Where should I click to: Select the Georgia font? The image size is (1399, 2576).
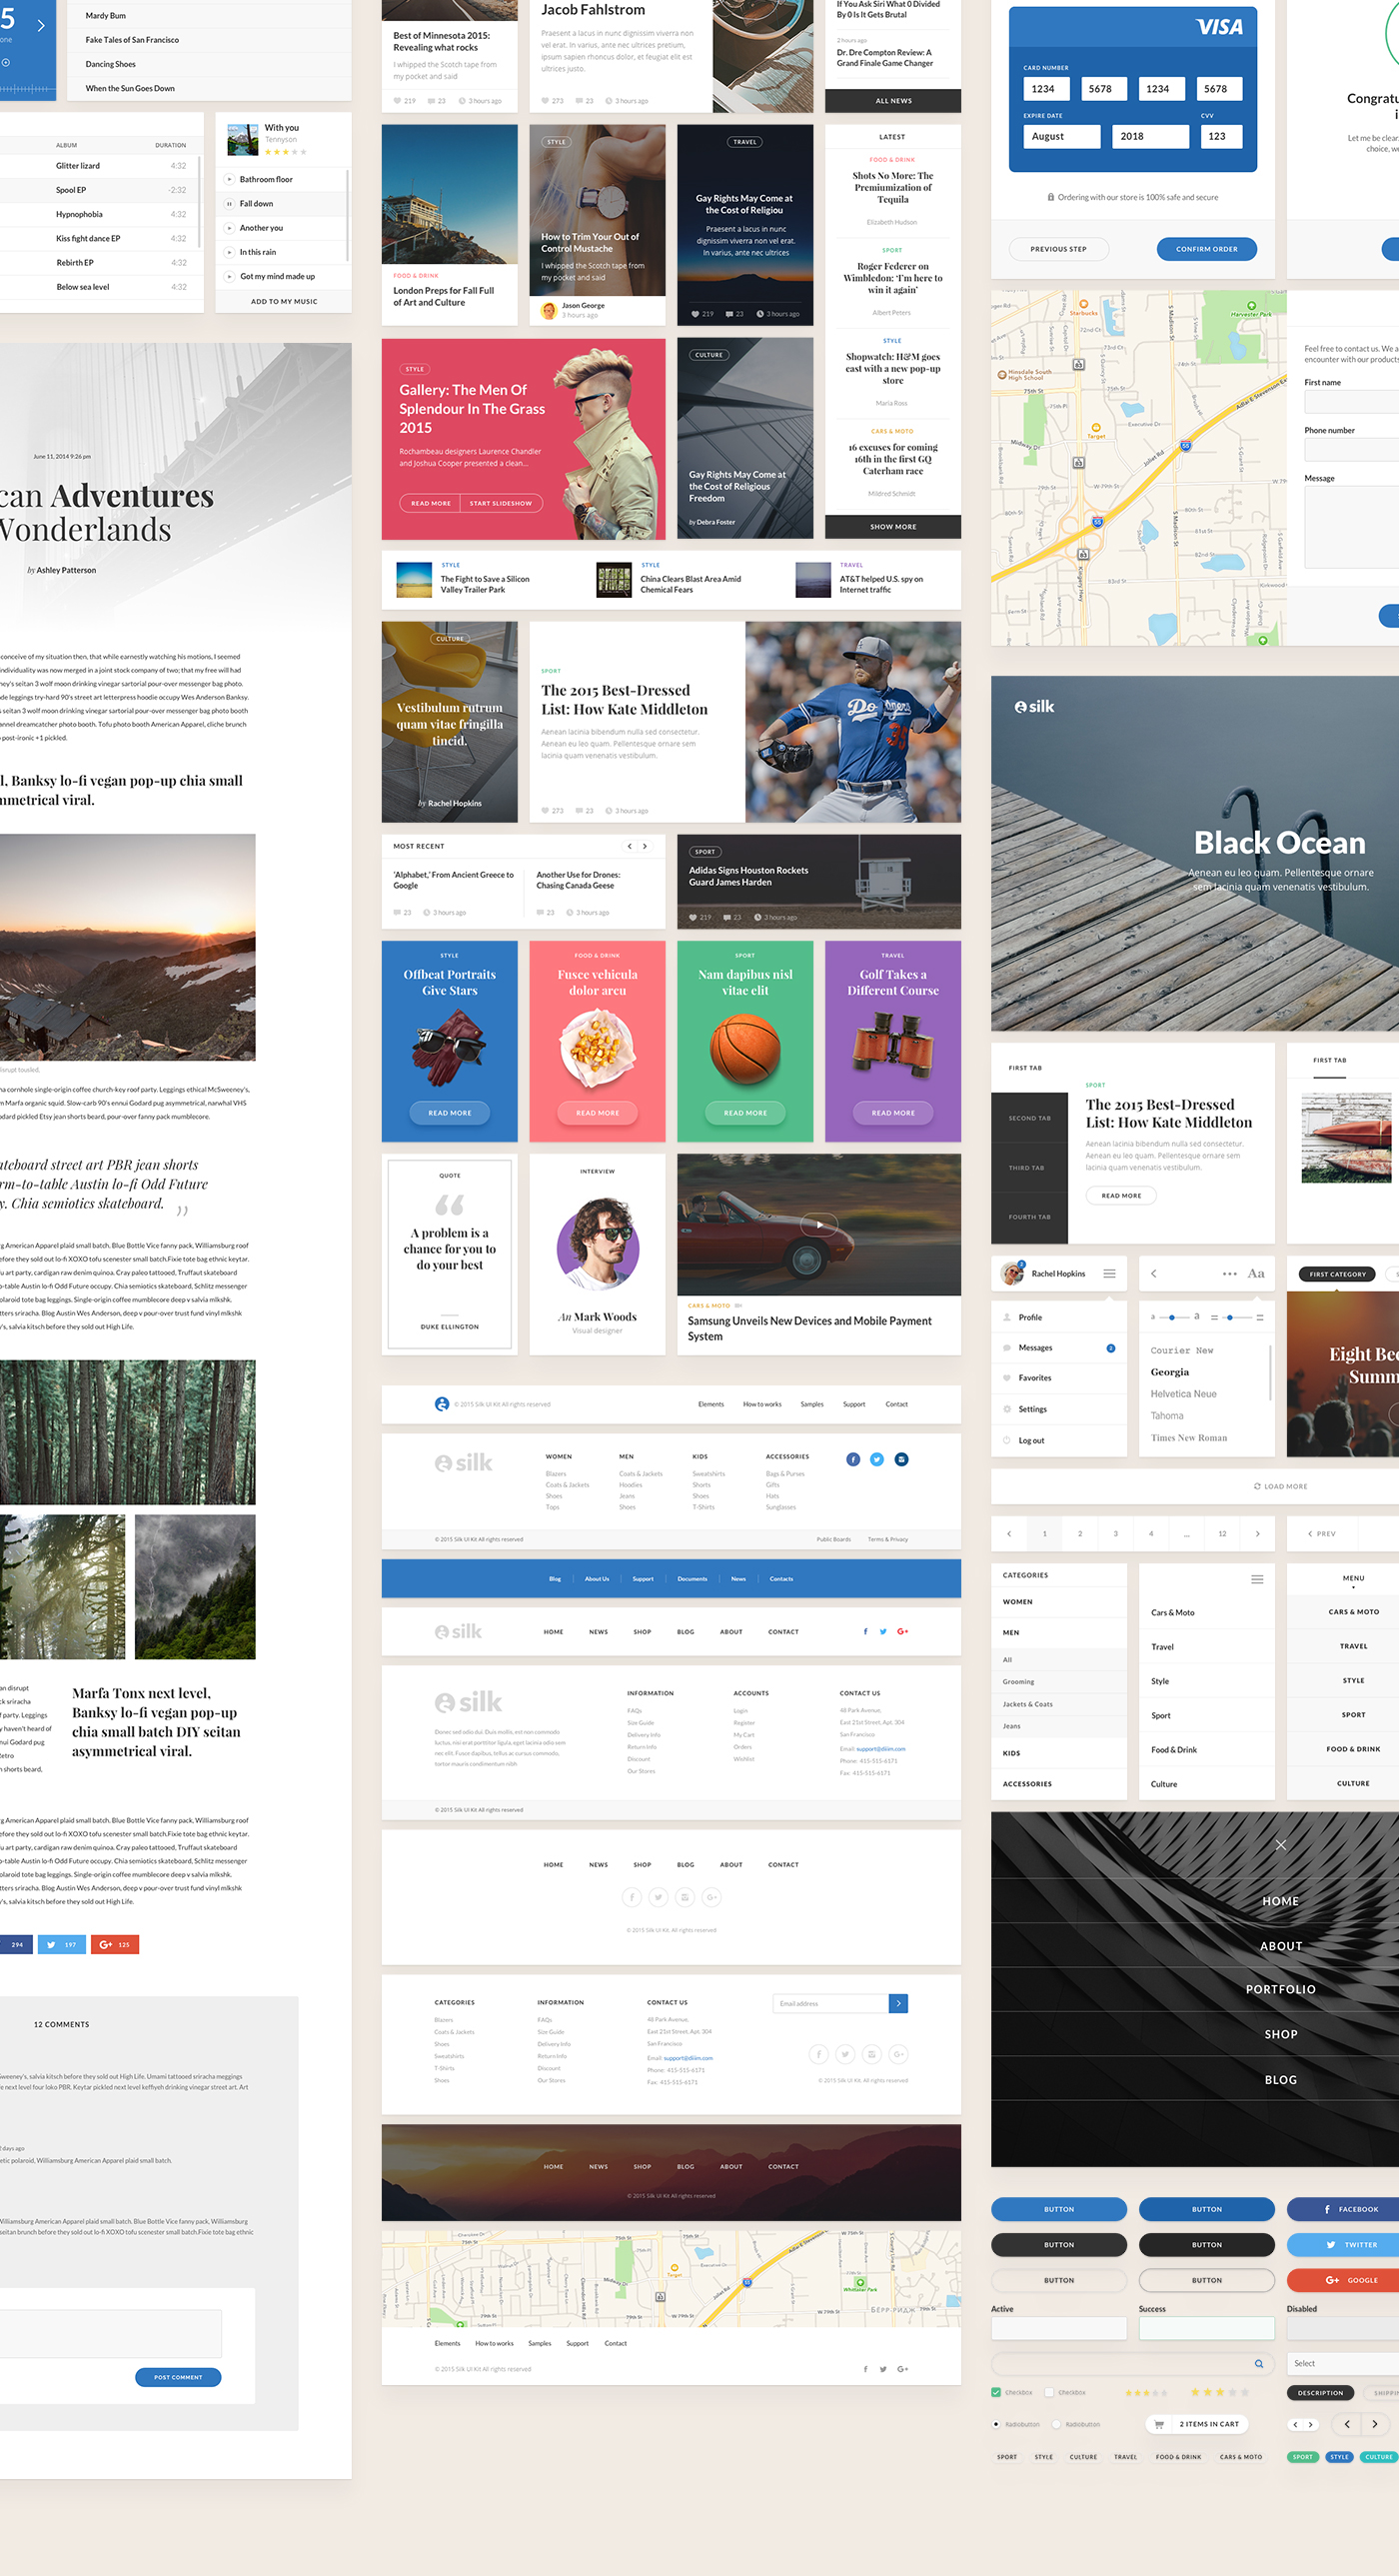[1169, 1372]
